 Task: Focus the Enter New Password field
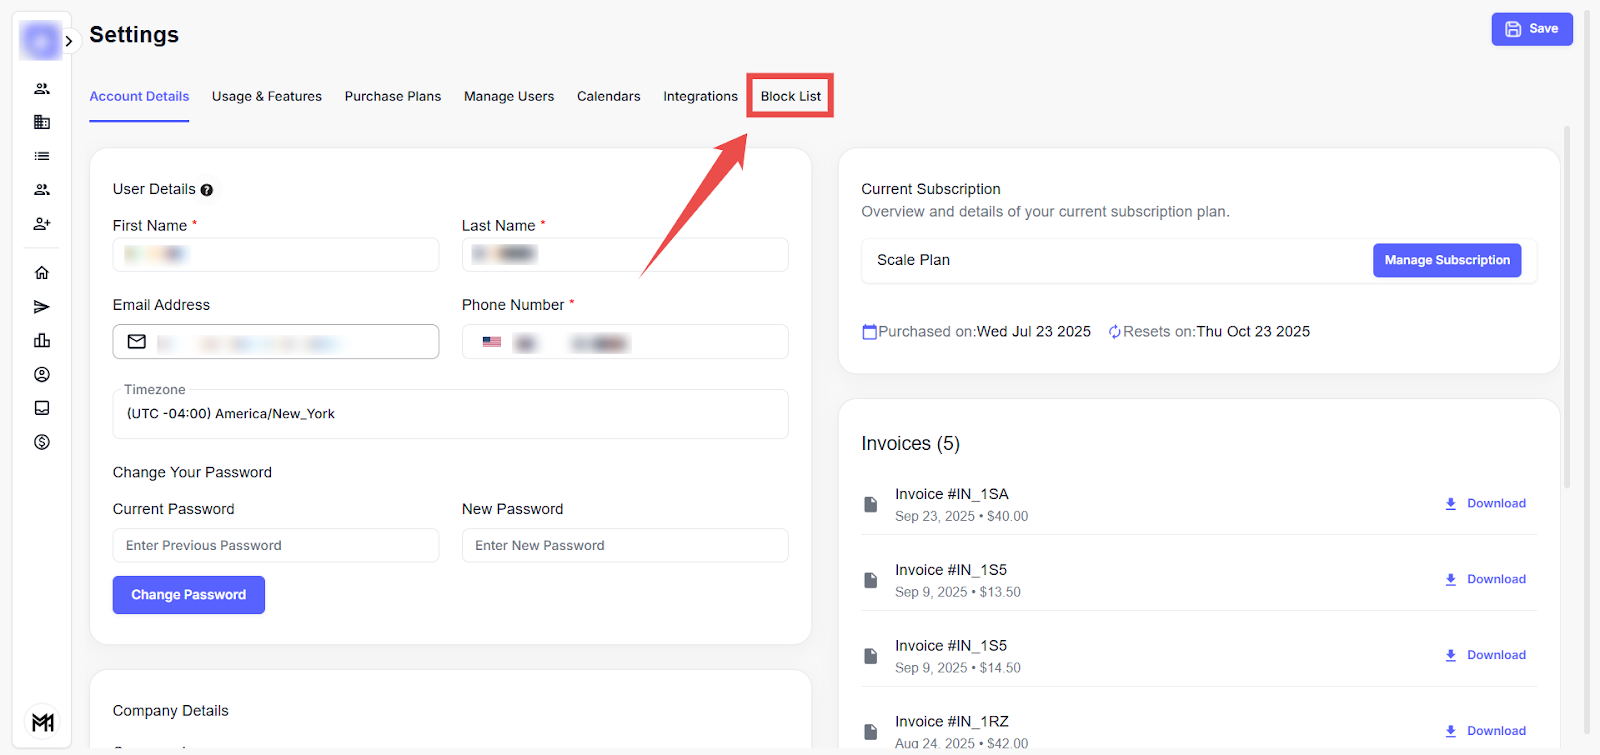click(x=624, y=546)
